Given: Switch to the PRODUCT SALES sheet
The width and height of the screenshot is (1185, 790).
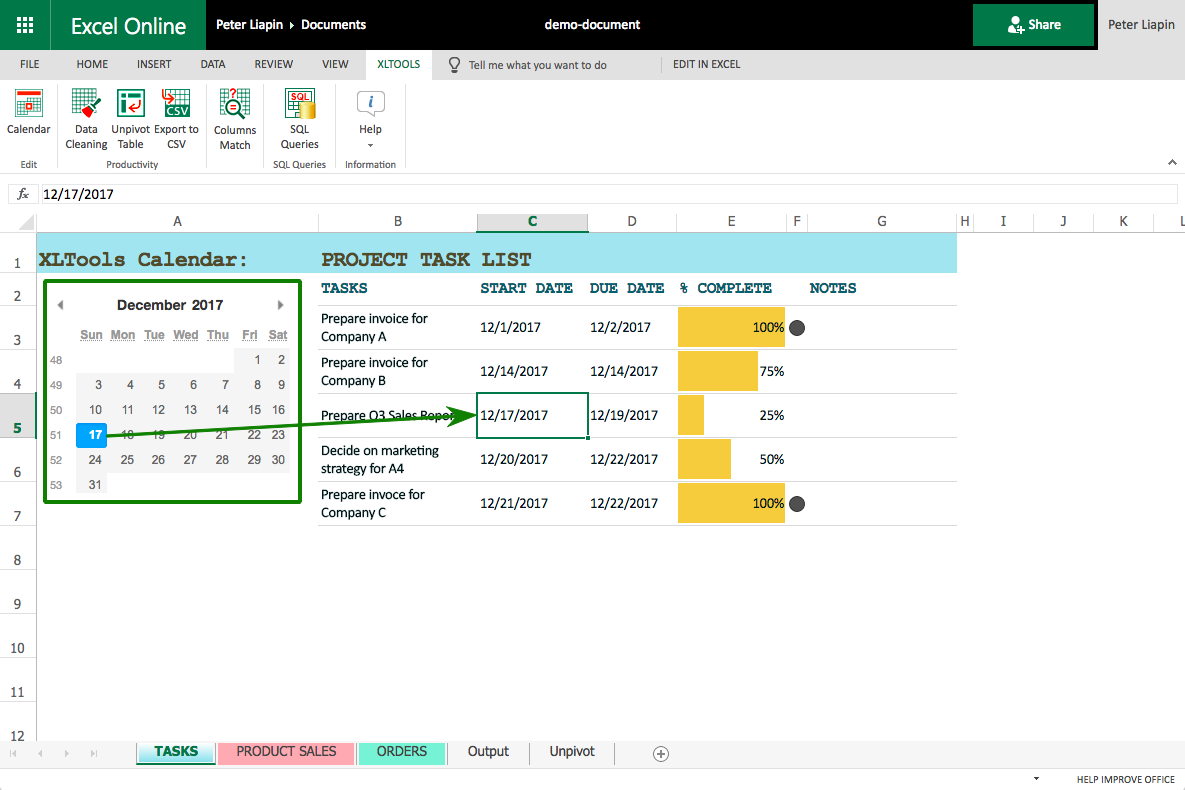Looking at the screenshot, I should 286,751.
